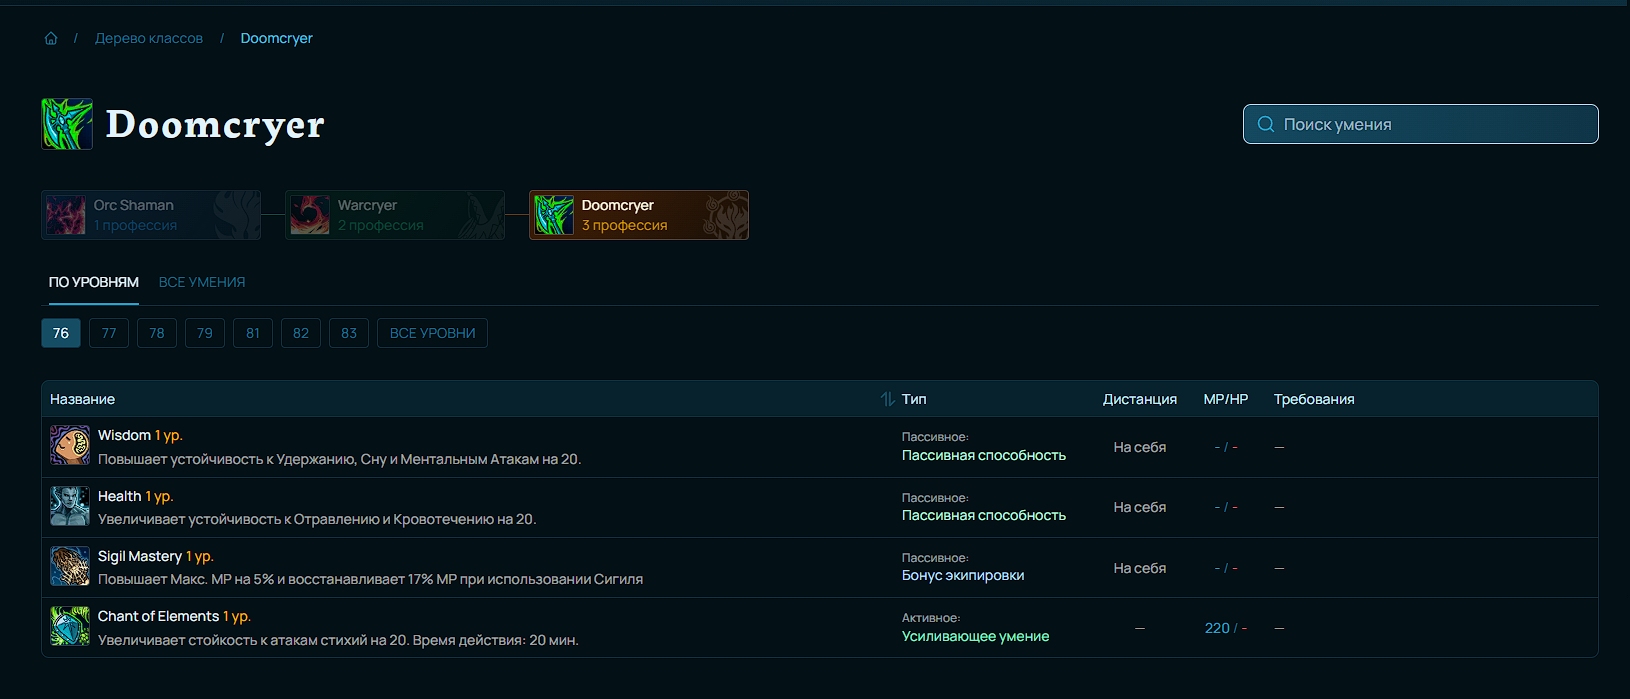
Task: Open the Chant of Elements skill name
Action: click(x=158, y=616)
